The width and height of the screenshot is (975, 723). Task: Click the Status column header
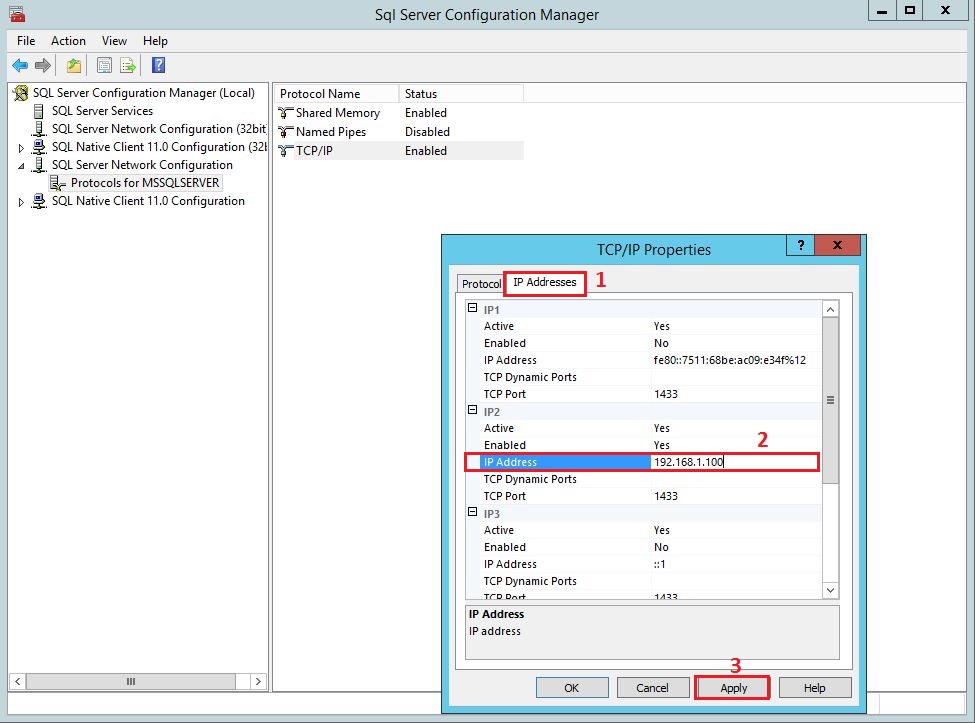coord(461,94)
